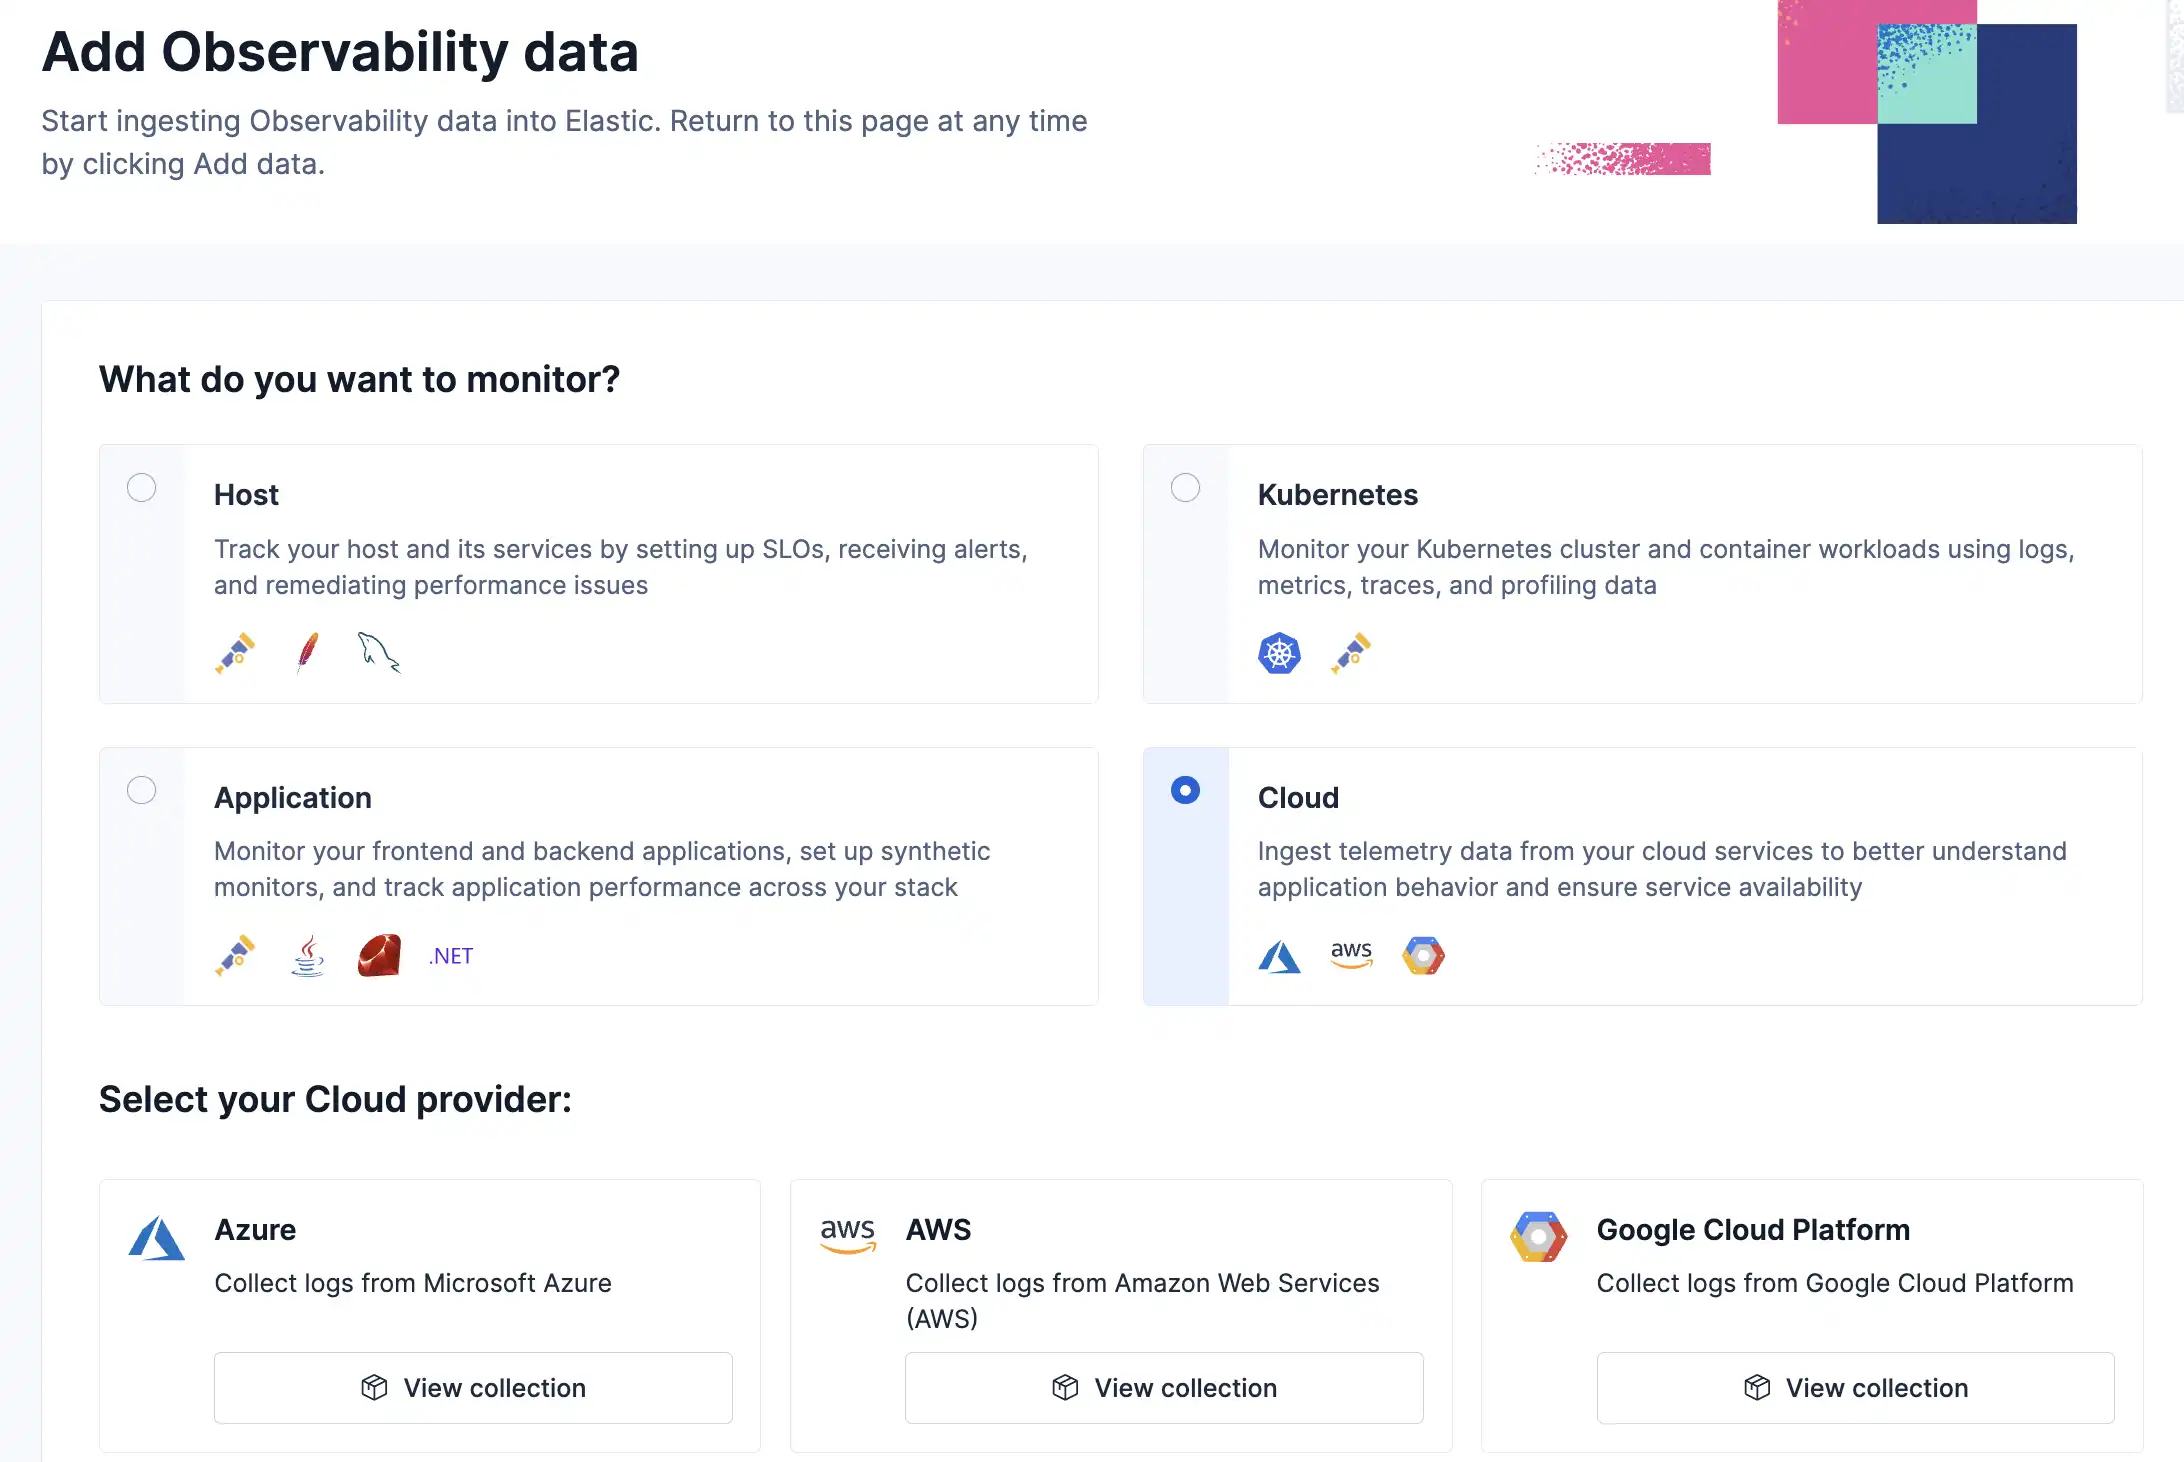This screenshot has height=1462, width=2184.
Task: Open View collection for Google Cloud Platform
Action: tap(1855, 1388)
